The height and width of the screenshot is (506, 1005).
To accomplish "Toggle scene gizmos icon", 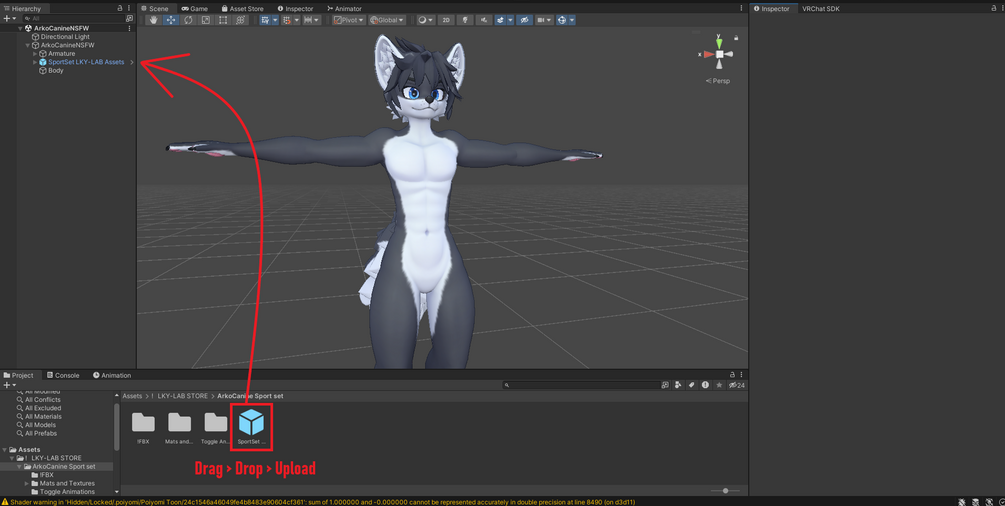I will coord(562,20).
